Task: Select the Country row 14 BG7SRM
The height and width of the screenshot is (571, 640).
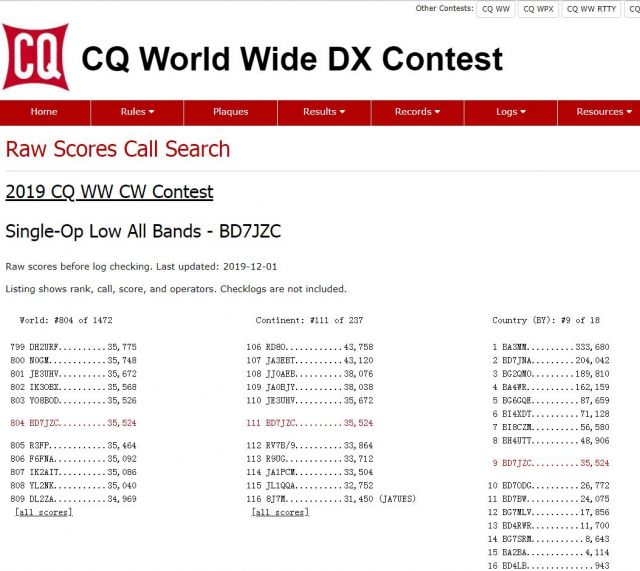Action: coord(549,539)
